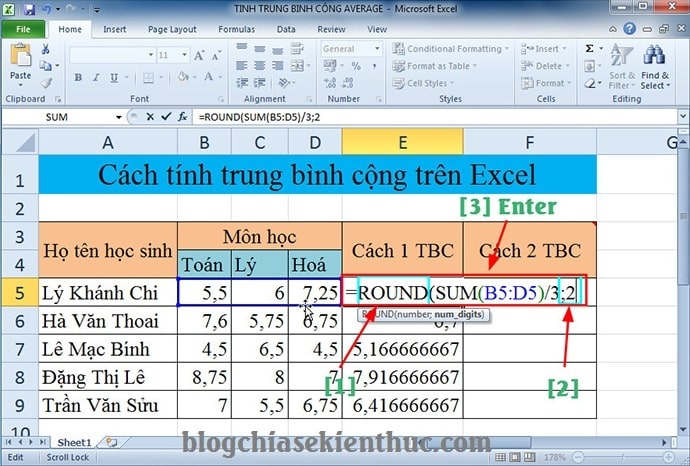The height and width of the screenshot is (466, 690).
Task: Open the File tab
Action: tap(23, 29)
